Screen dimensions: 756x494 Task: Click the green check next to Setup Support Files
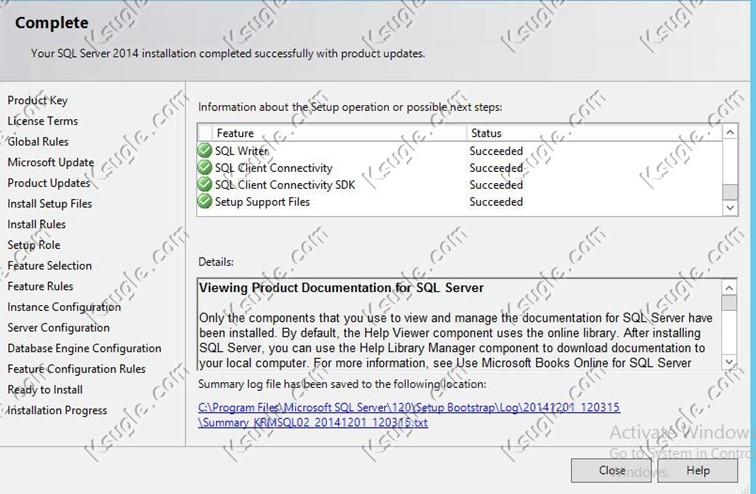tap(205, 201)
